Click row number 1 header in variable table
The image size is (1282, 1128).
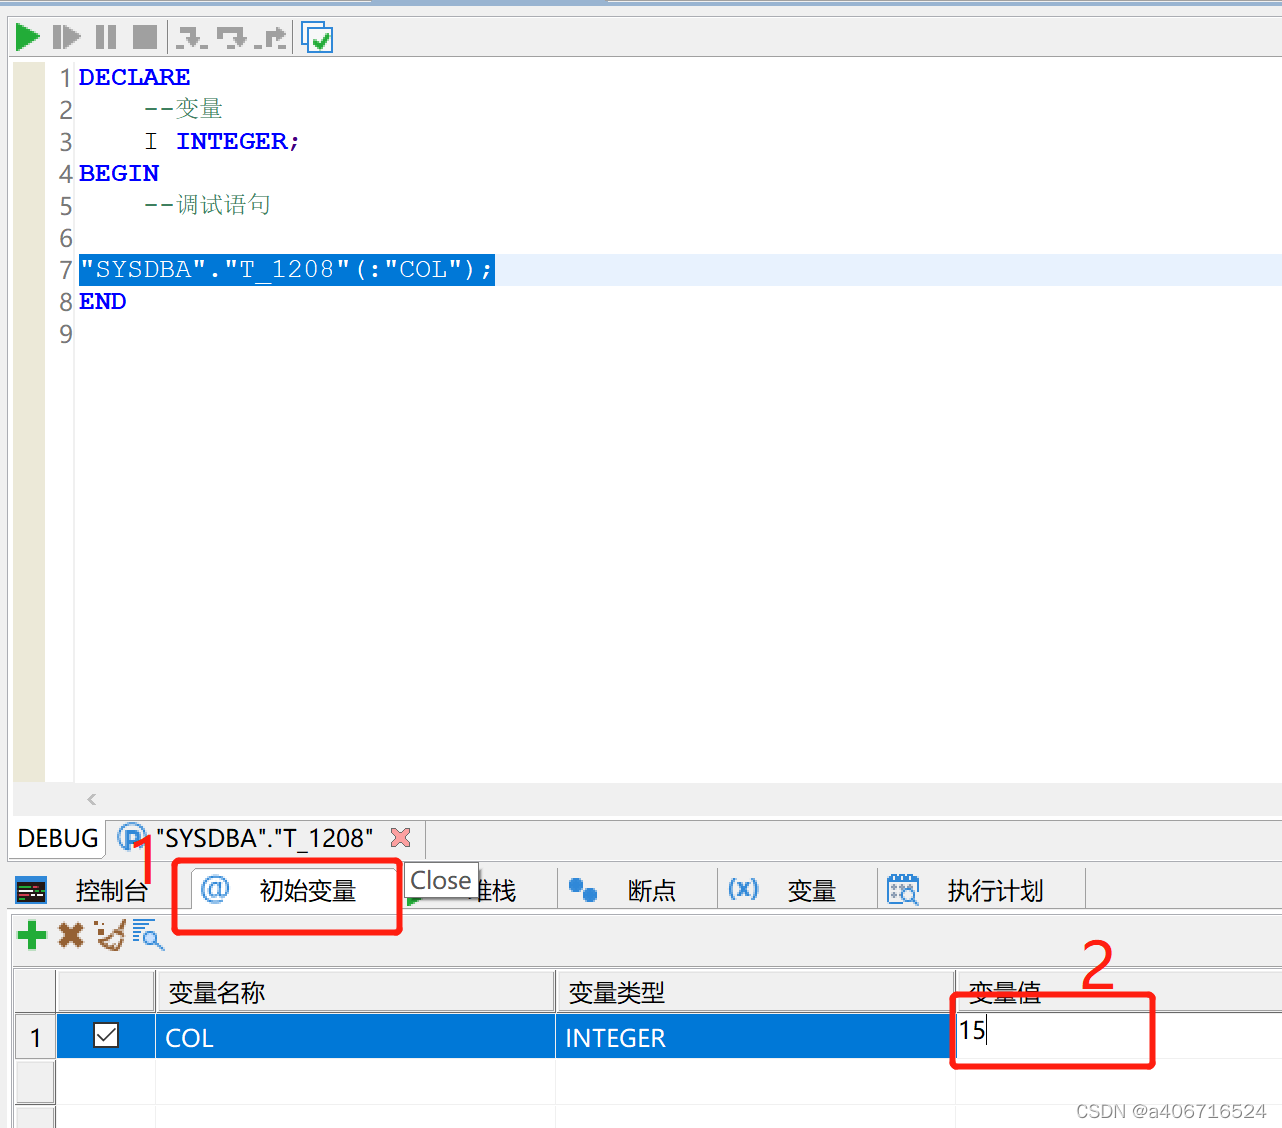point(35,1037)
